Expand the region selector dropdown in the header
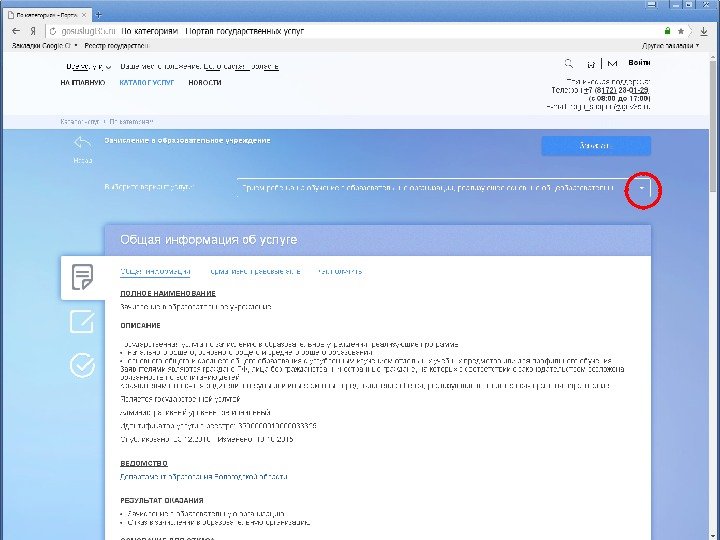Viewport: 720px width, 540px height. point(109,67)
